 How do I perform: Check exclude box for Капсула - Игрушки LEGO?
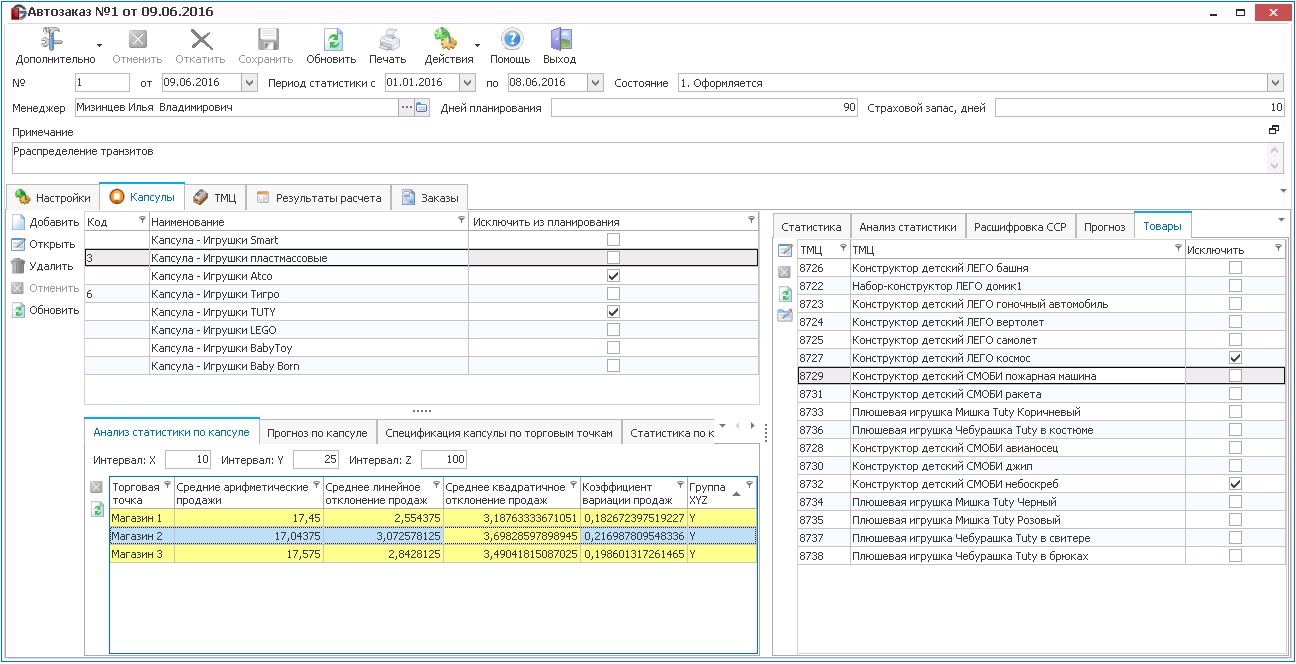click(x=613, y=330)
